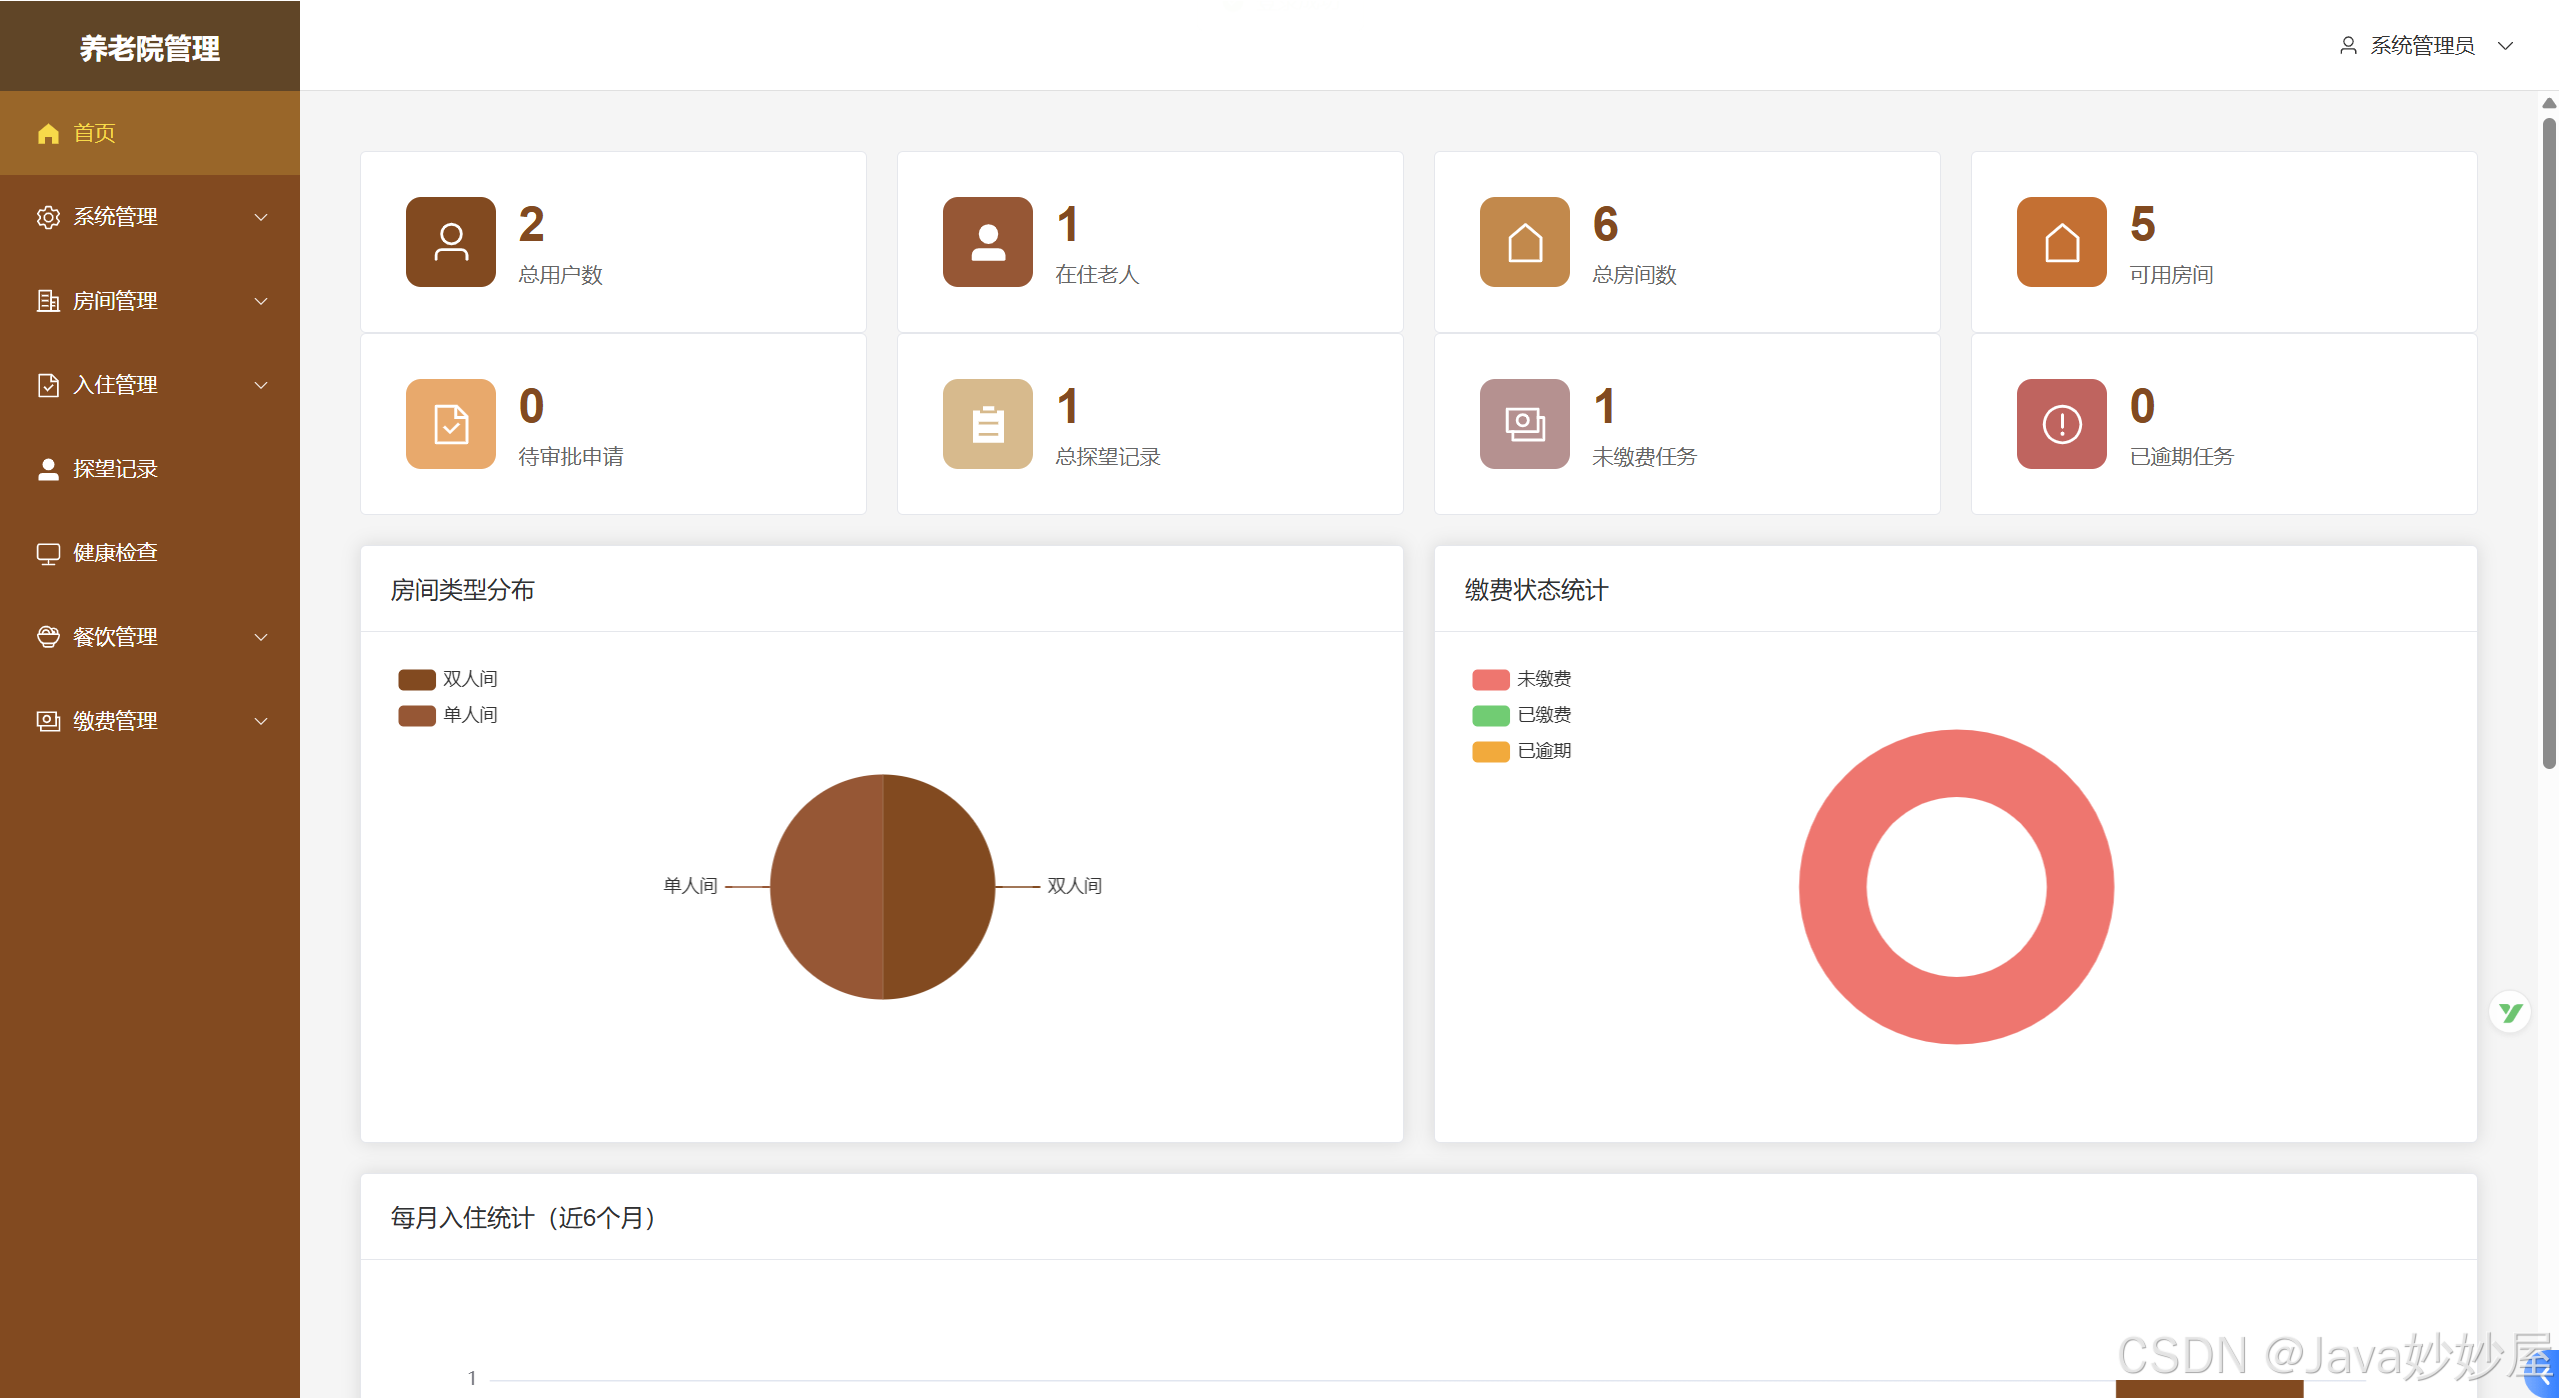Click the 待审批申请 document check icon
2559x1398 pixels.
pyautogui.click(x=450, y=424)
